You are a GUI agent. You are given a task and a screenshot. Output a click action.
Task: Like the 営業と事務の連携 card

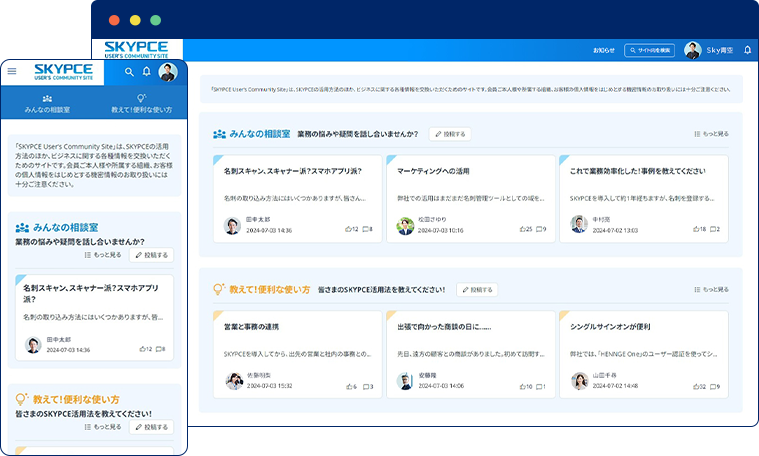tap(351, 386)
